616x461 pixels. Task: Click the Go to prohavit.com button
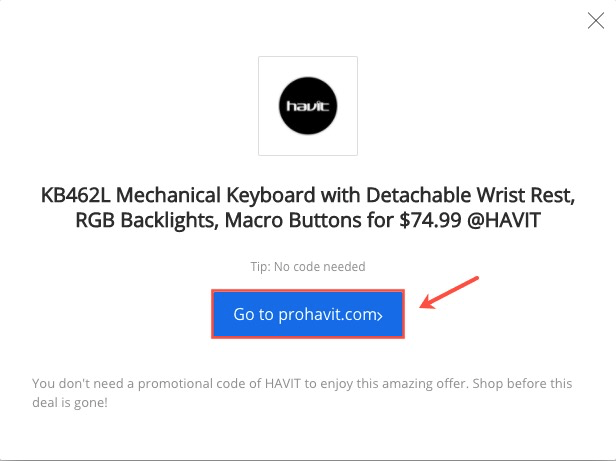click(x=308, y=314)
